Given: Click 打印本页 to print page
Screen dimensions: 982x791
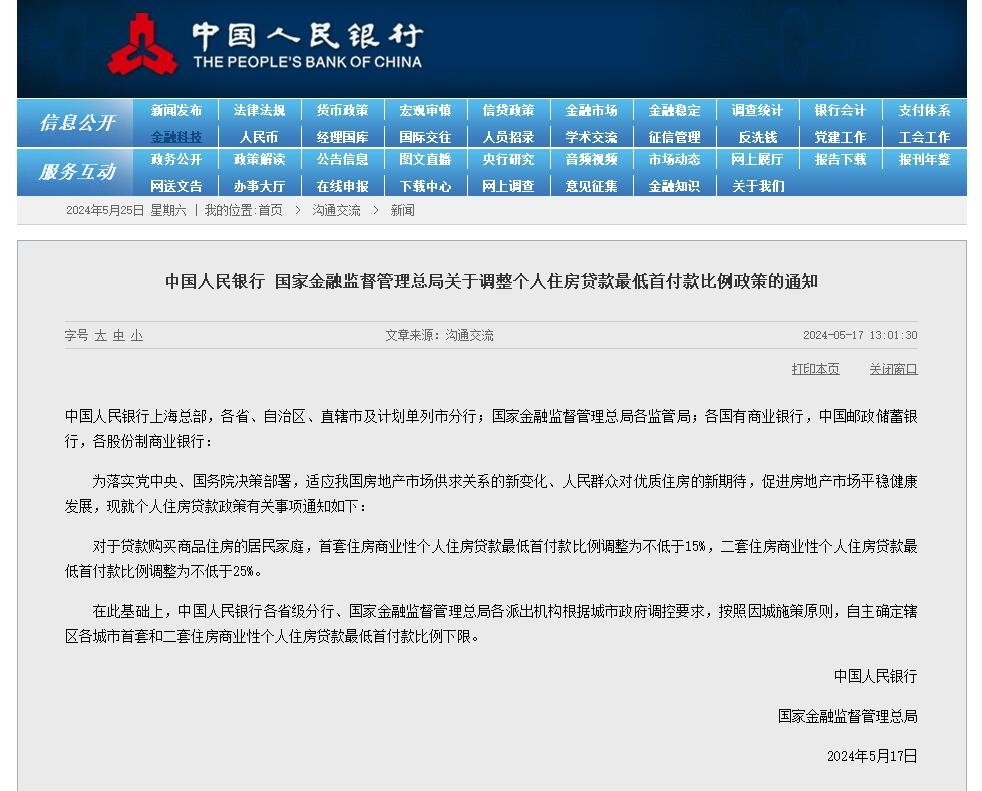Looking at the screenshot, I should 815,369.
